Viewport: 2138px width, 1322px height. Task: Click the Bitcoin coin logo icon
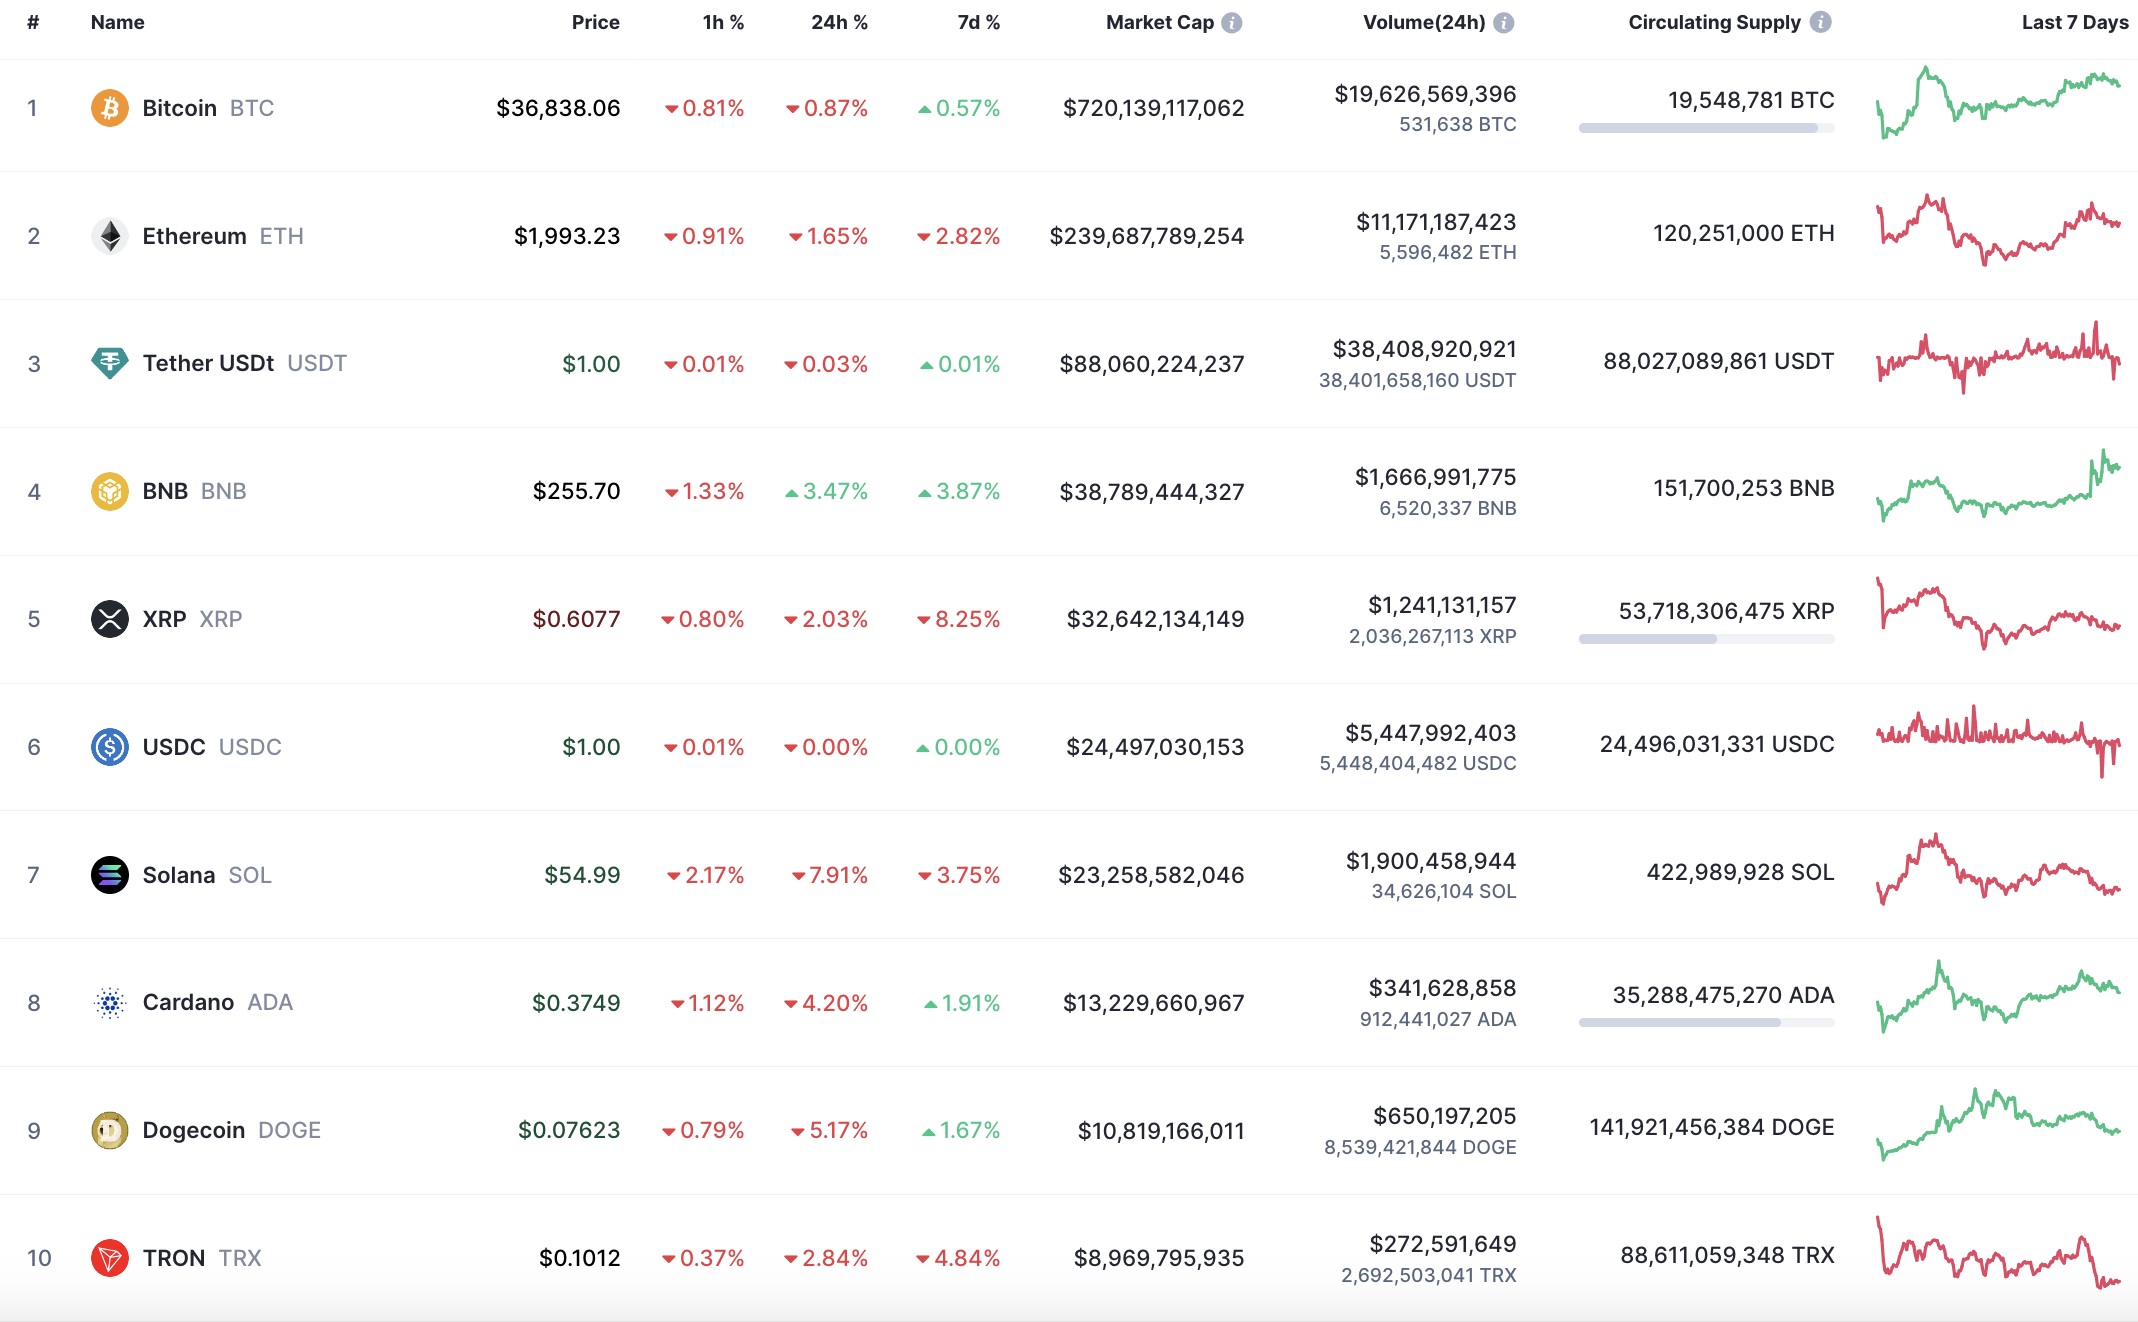[x=109, y=108]
